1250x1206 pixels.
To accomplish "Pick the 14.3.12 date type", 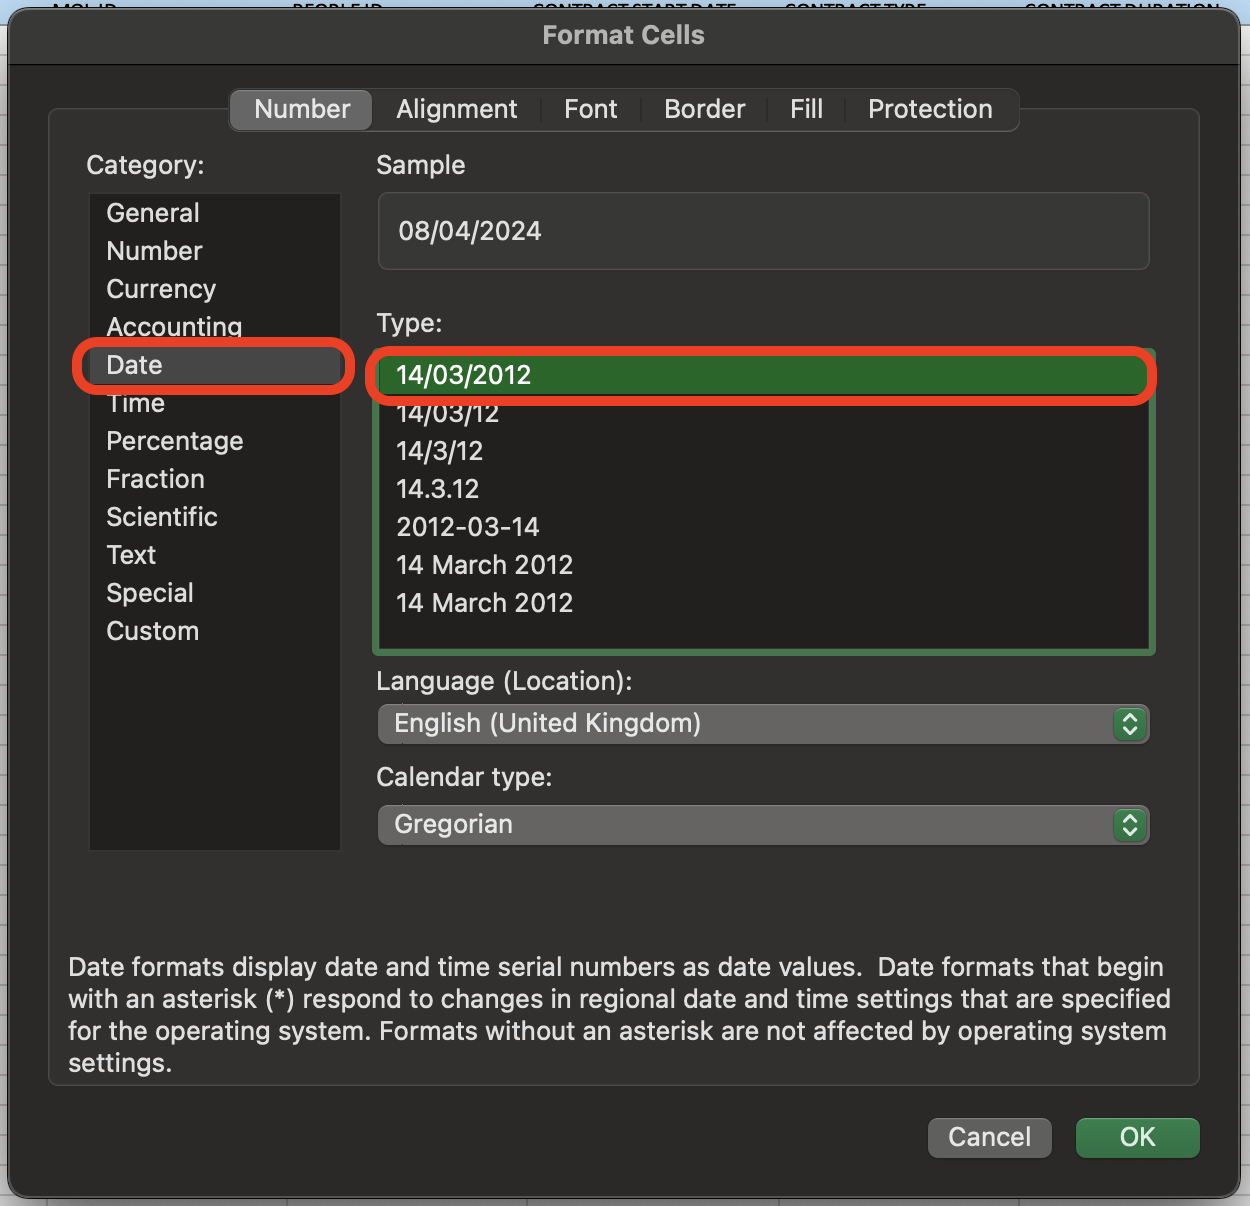I will (437, 489).
